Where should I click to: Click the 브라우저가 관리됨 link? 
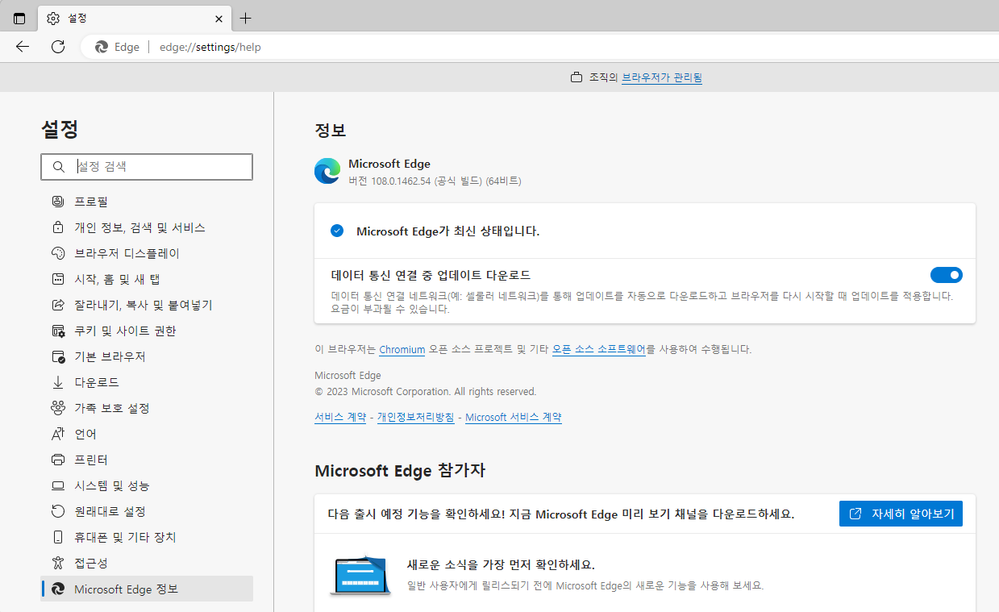click(x=661, y=78)
